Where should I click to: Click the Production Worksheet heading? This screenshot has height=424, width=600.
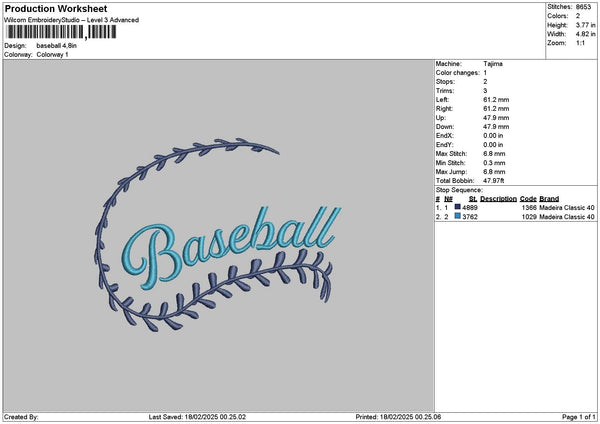[55, 9]
